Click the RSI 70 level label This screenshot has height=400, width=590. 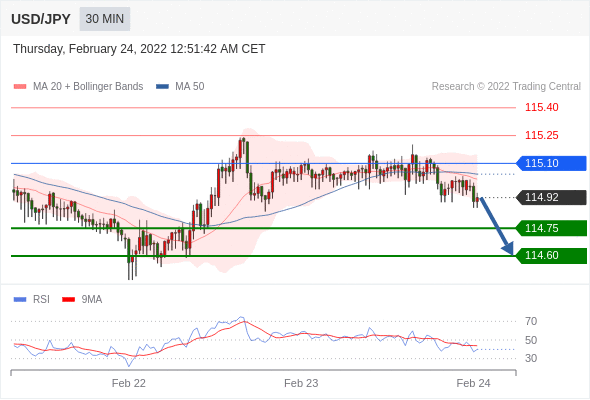point(531,321)
